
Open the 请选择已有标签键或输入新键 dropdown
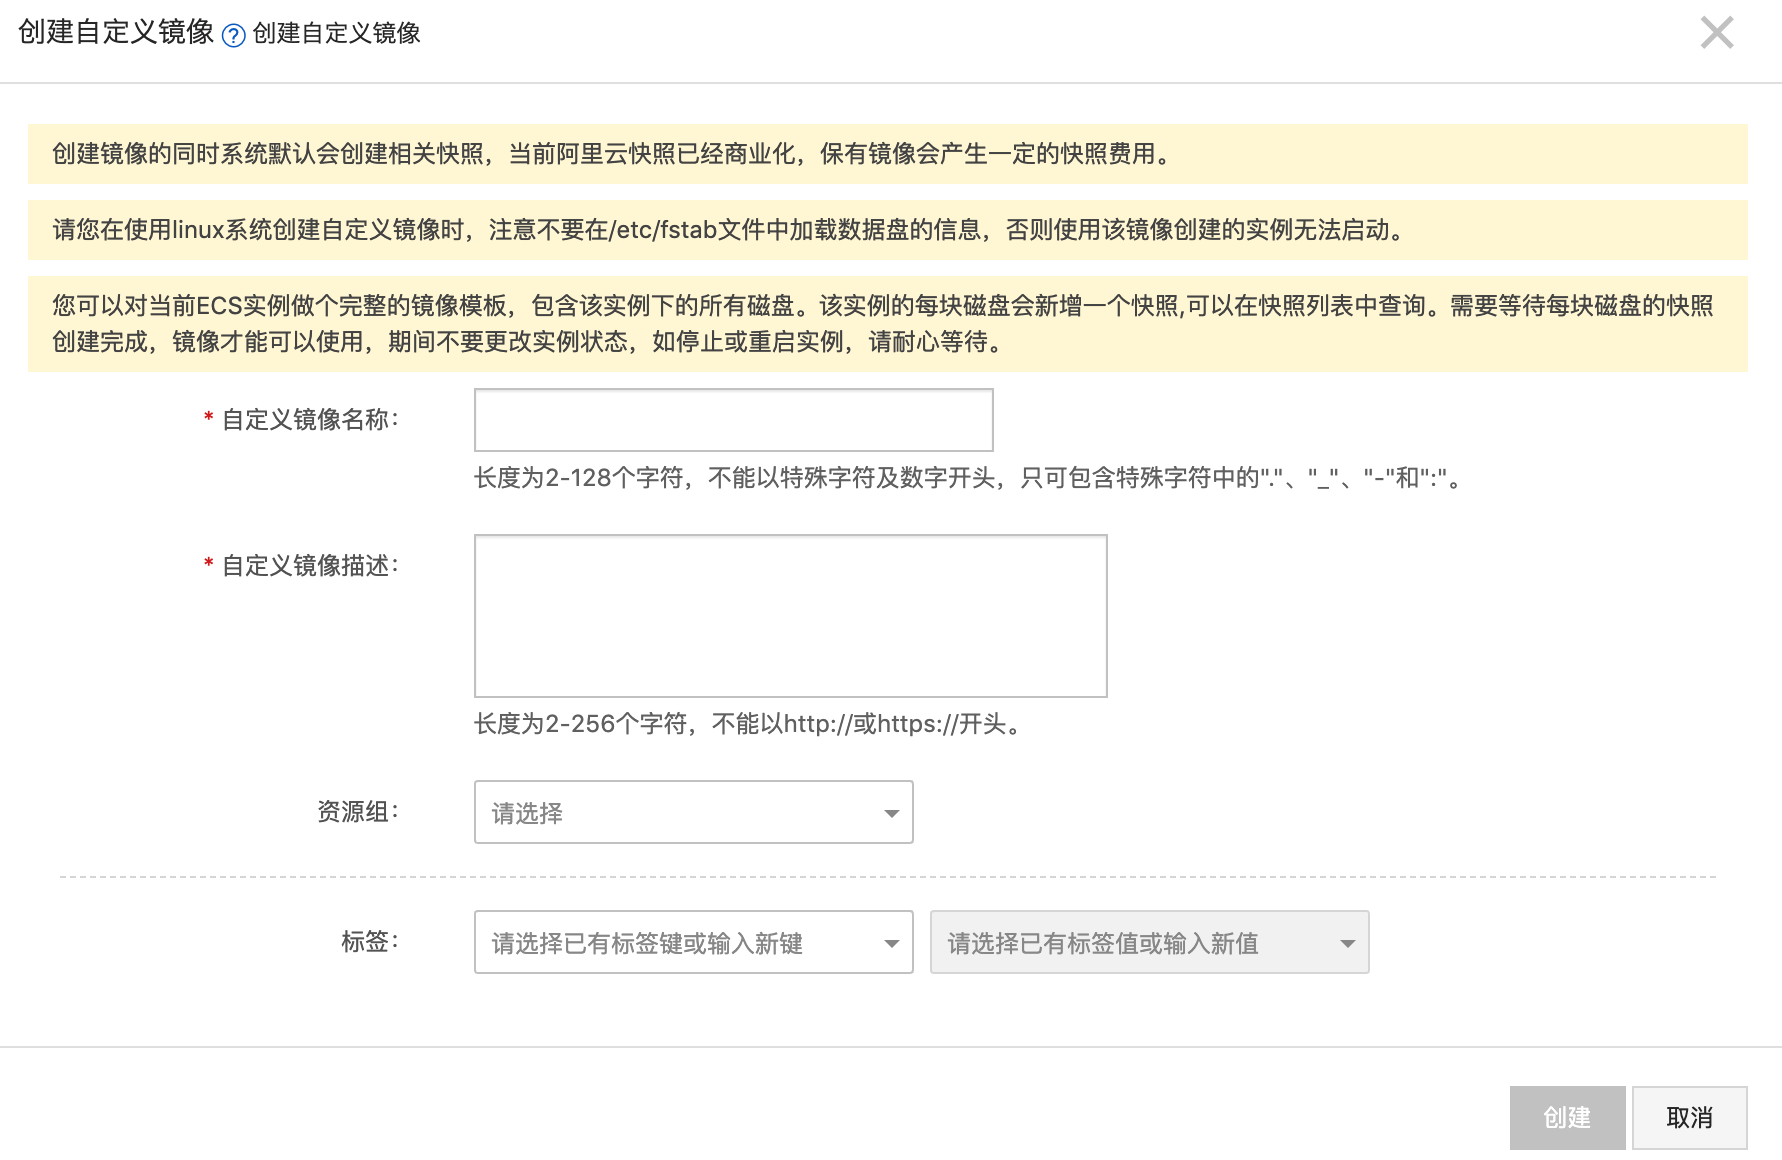693,942
